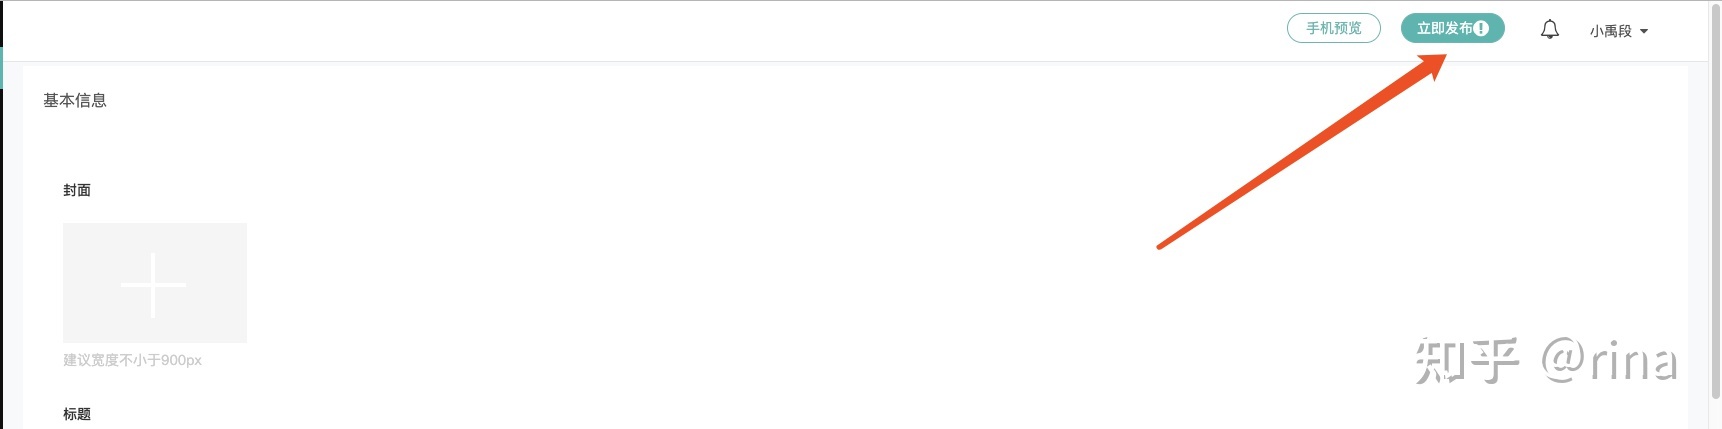Image resolution: width=1722 pixels, height=429 pixels.
Task: Click the 基本信息 section heading
Action: [75, 100]
